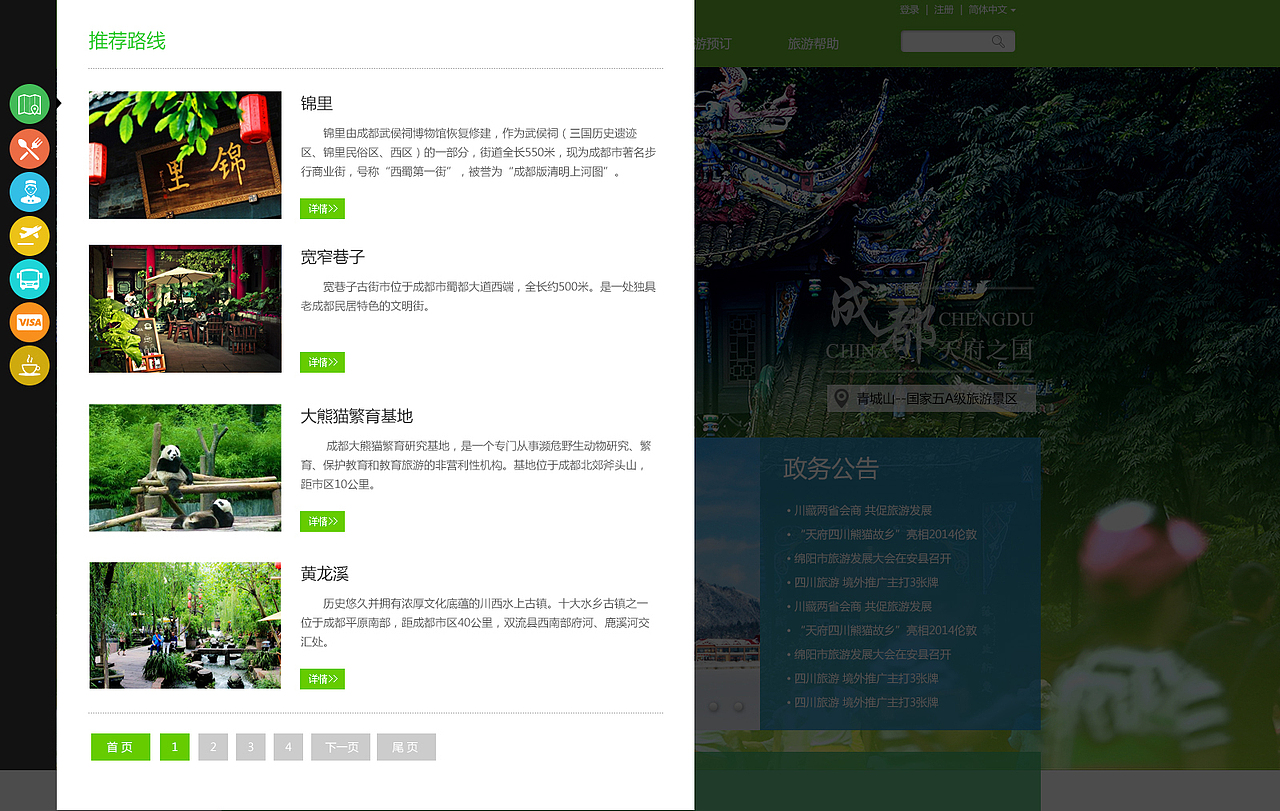Click 下一页 to go to next page
Viewport: 1280px width, 811px height.
coord(340,746)
